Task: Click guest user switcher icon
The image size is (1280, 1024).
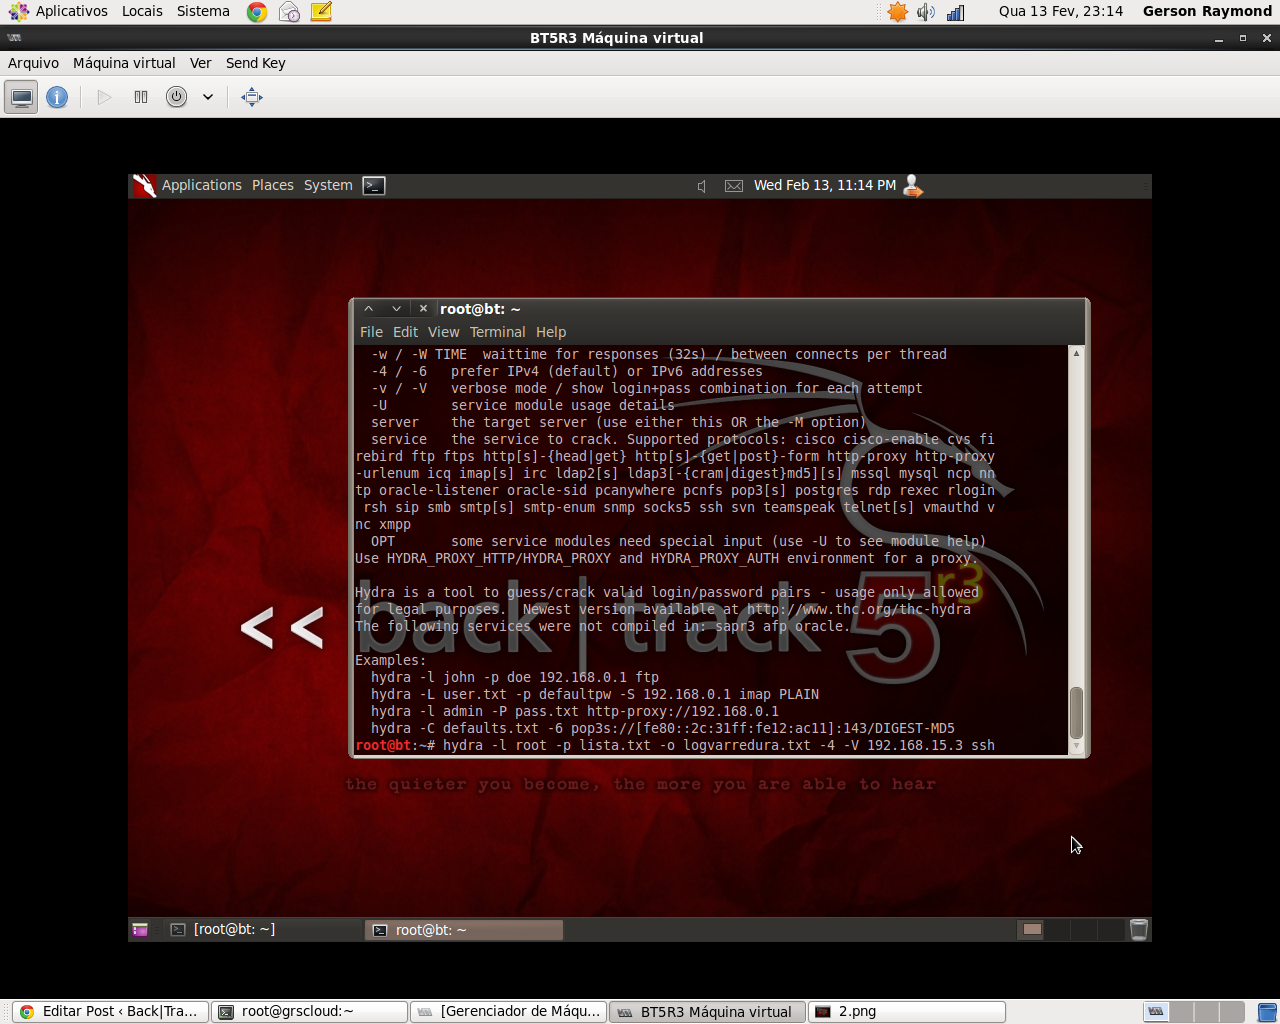Action: 912,185
